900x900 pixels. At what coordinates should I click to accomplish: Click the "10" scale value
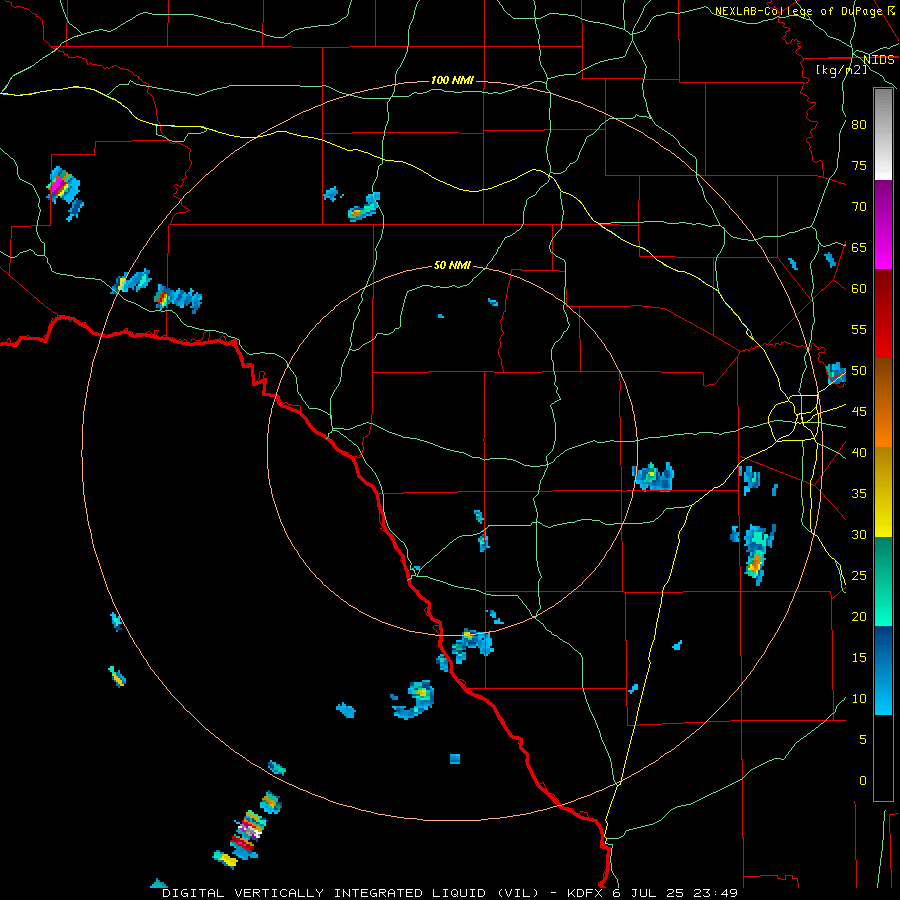pos(859,699)
